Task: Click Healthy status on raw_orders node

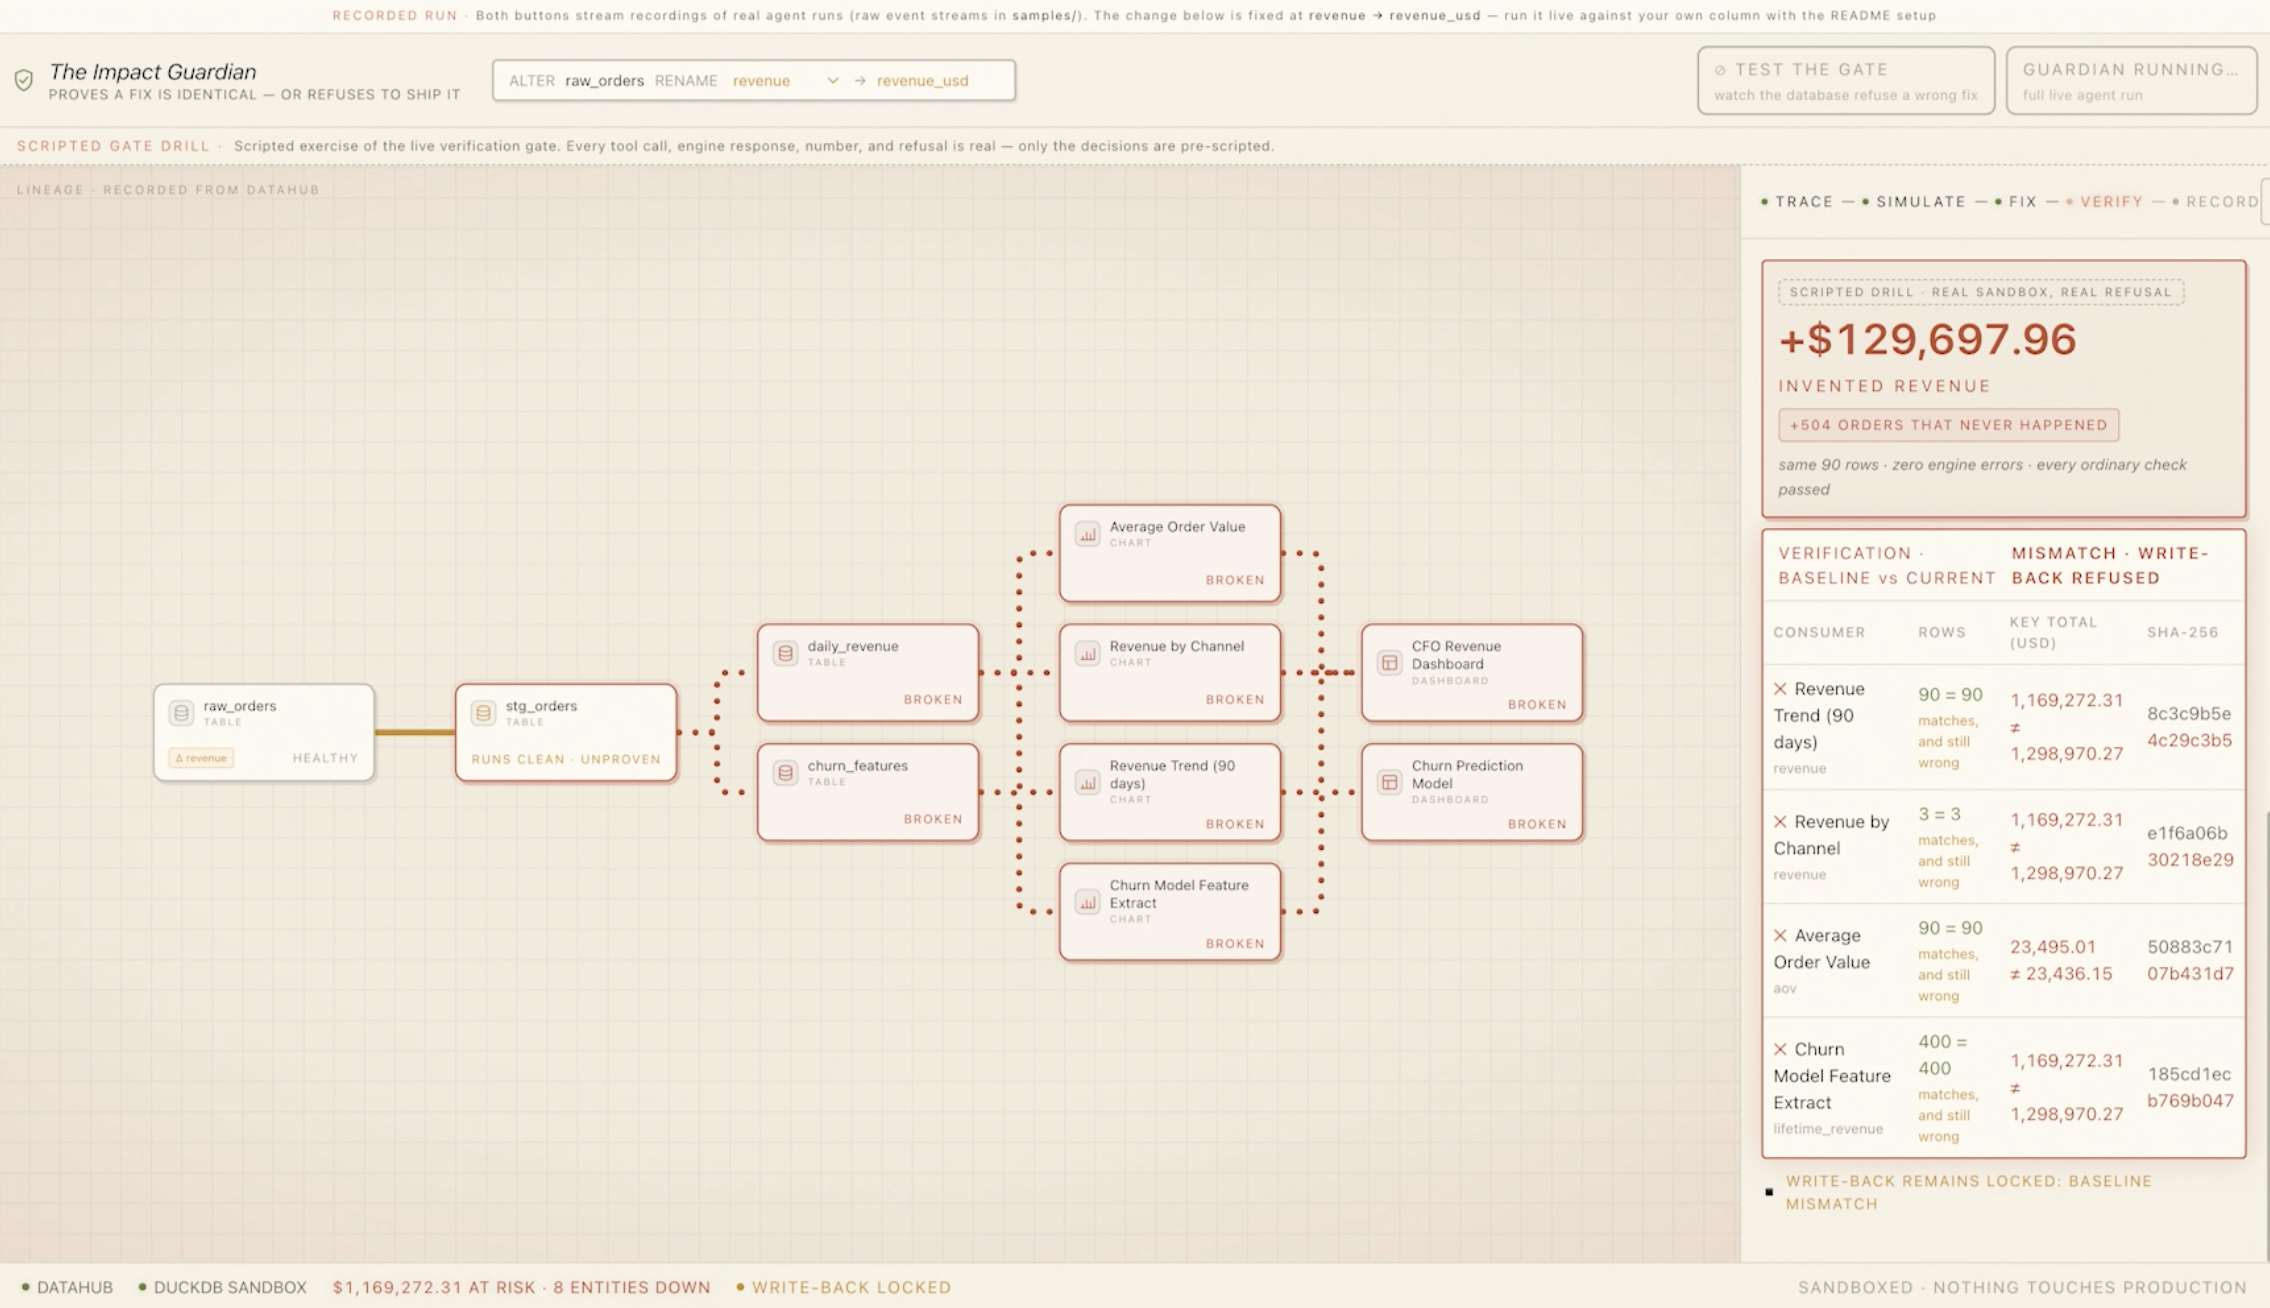Action: tap(325, 758)
